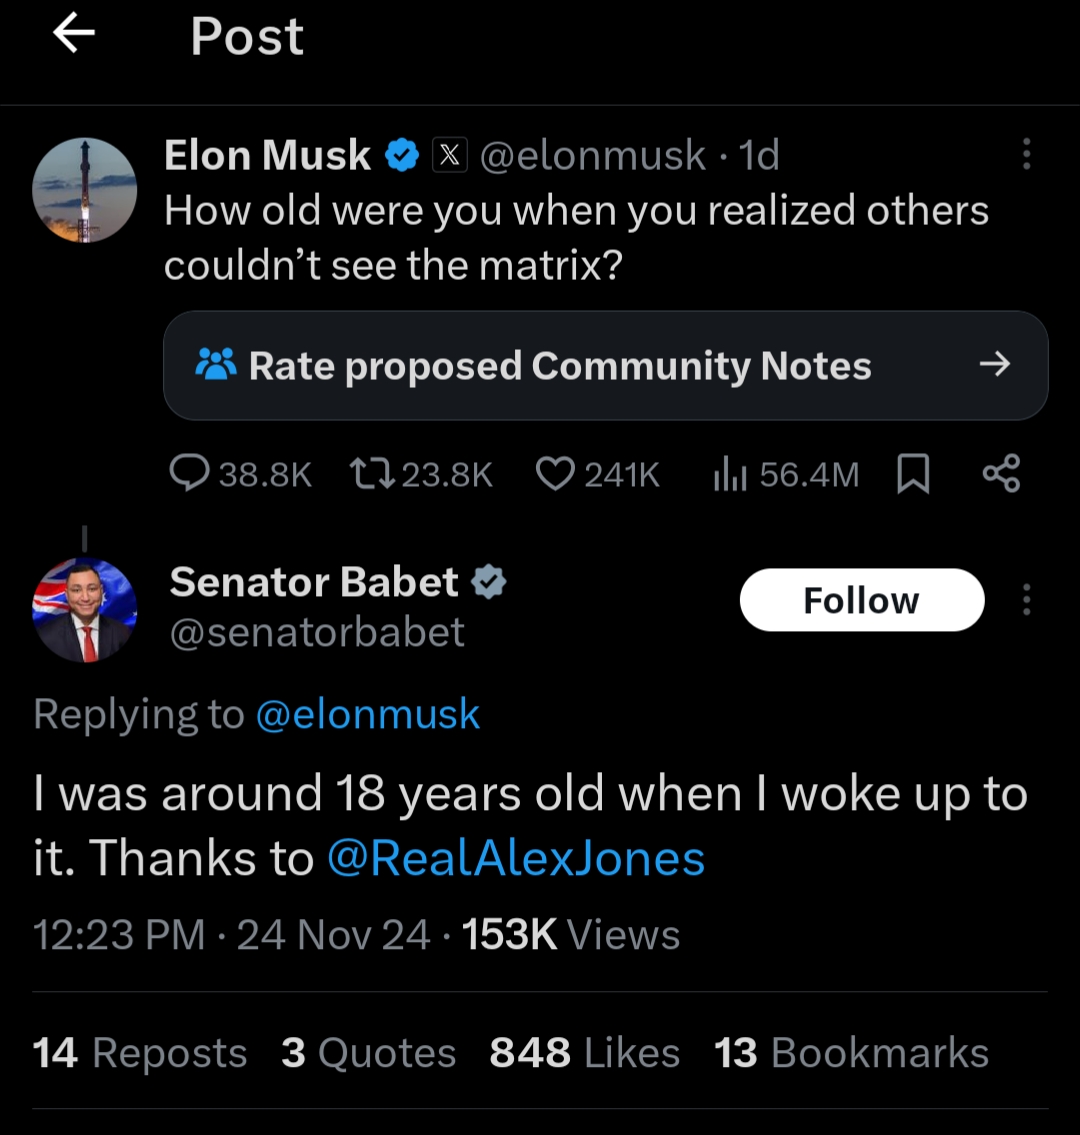View Elon Musk's profile picture
1080x1135 pixels.
pyautogui.click(x=85, y=190)
